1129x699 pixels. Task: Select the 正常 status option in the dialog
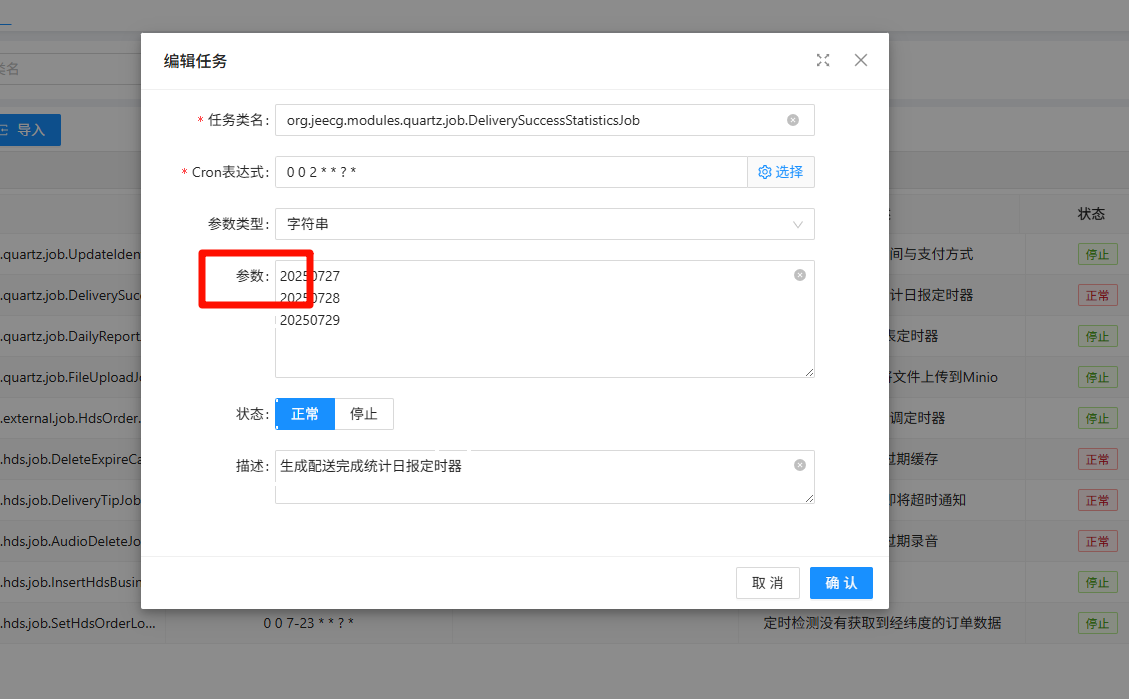point(305,414)
